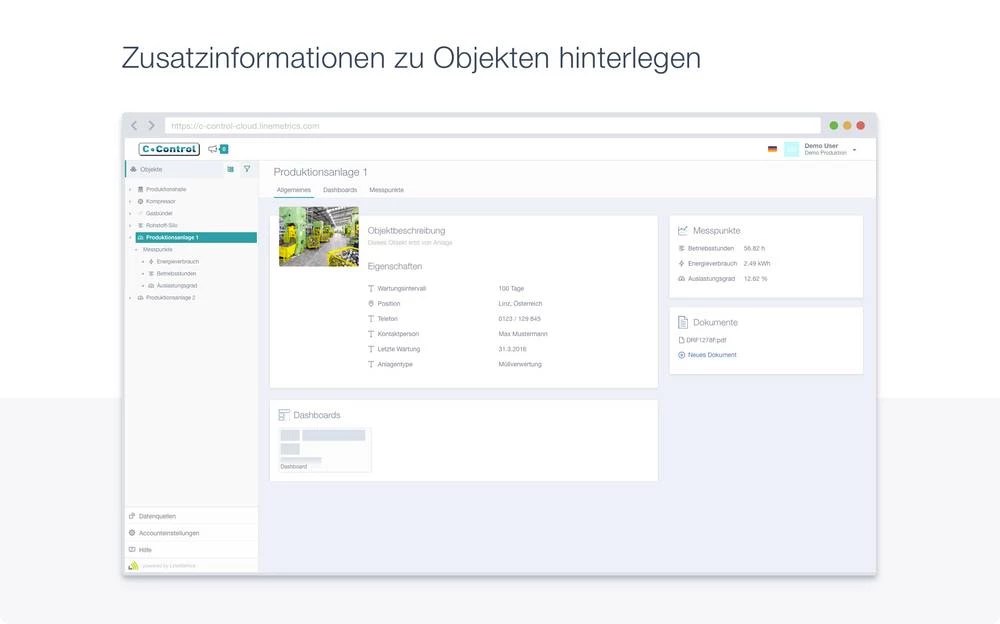1000x624 pixels.
Task: Switch to the Dashboards tab
Action: 340,190
